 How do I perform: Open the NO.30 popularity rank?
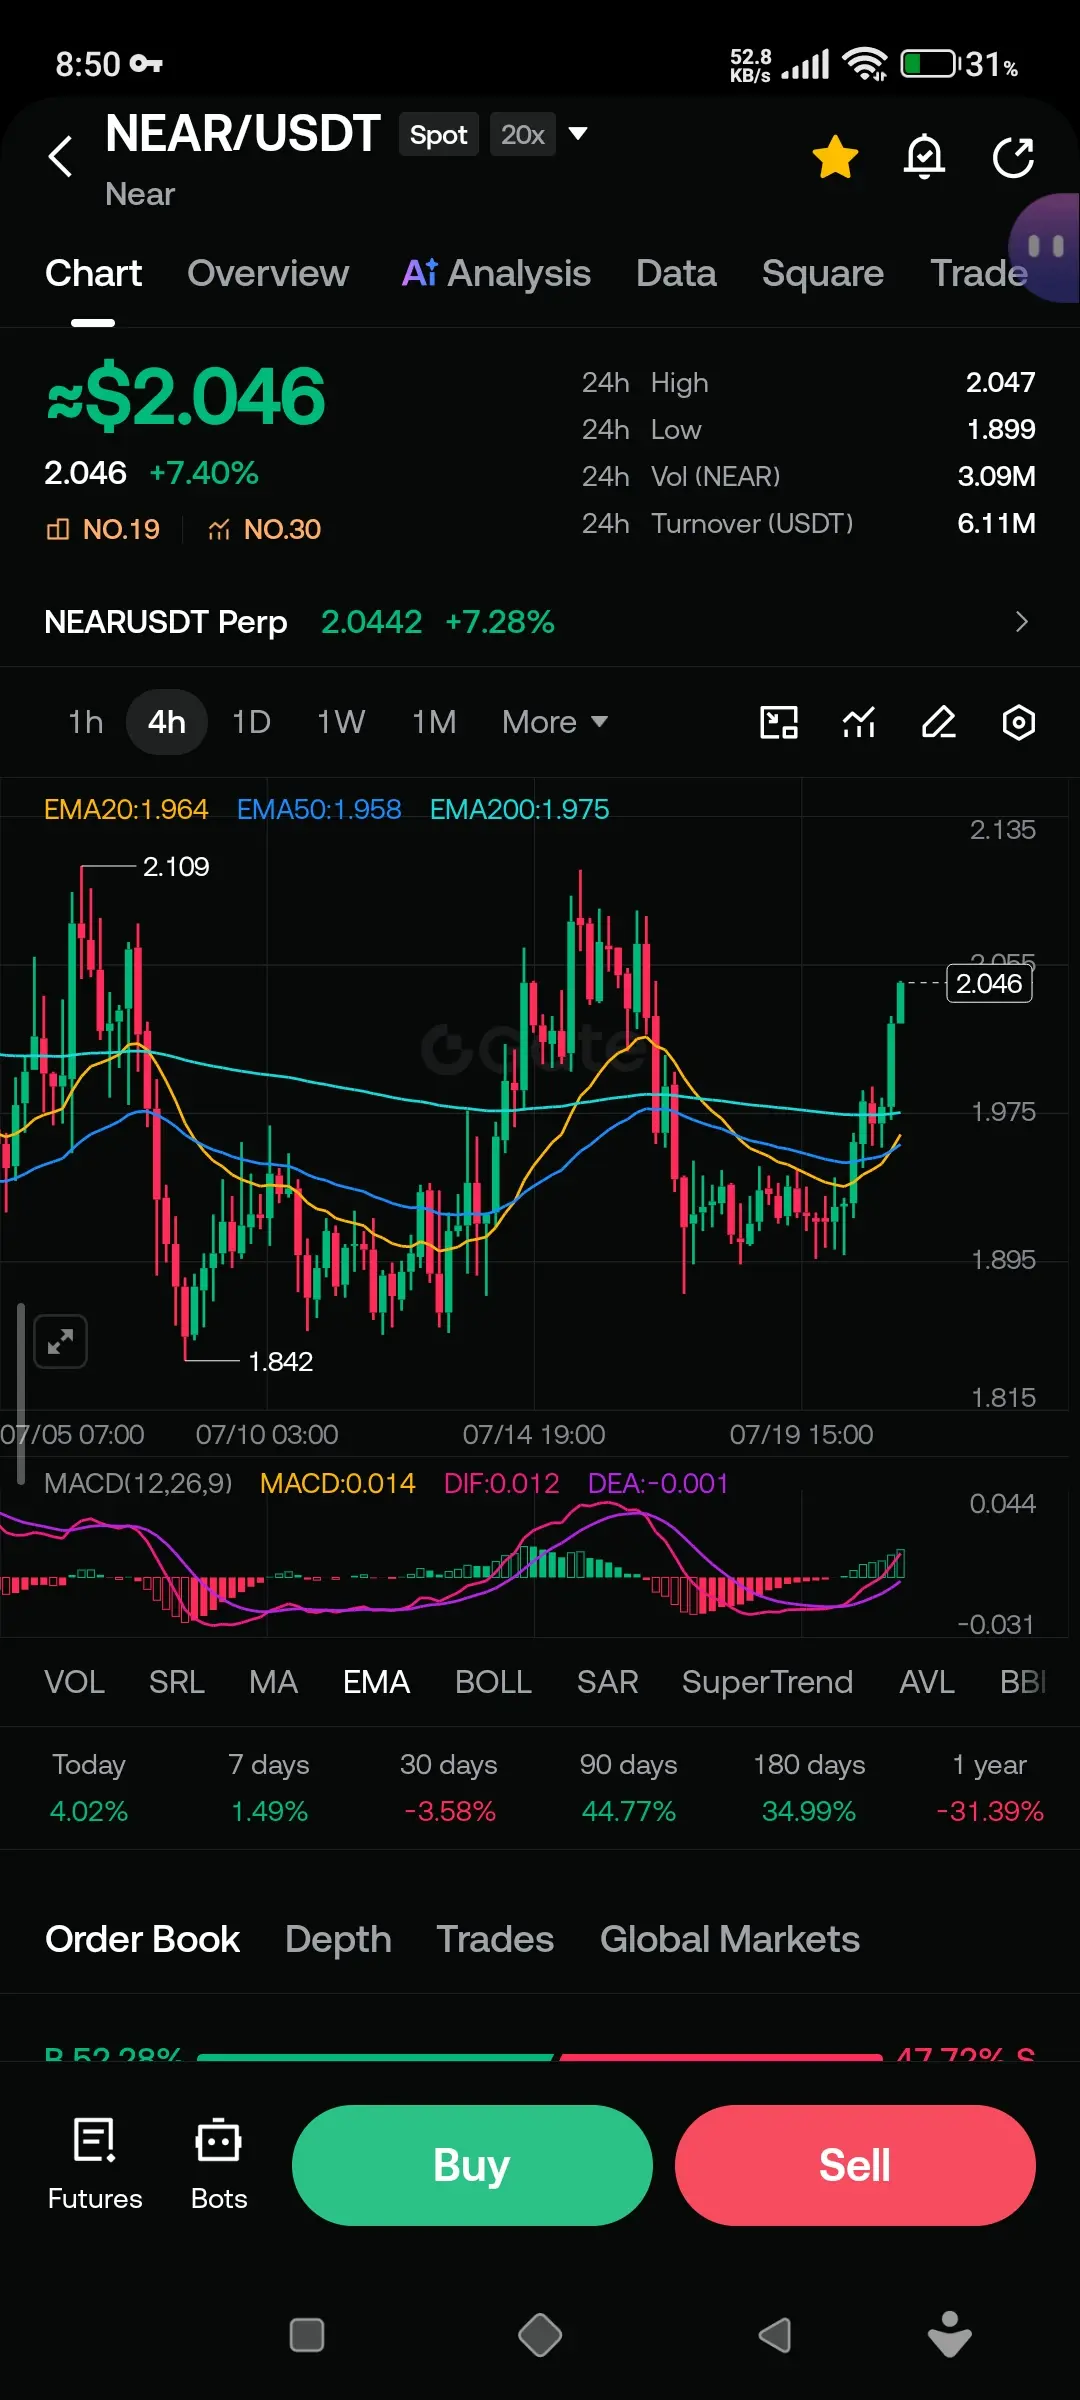(x=264, y=529)
